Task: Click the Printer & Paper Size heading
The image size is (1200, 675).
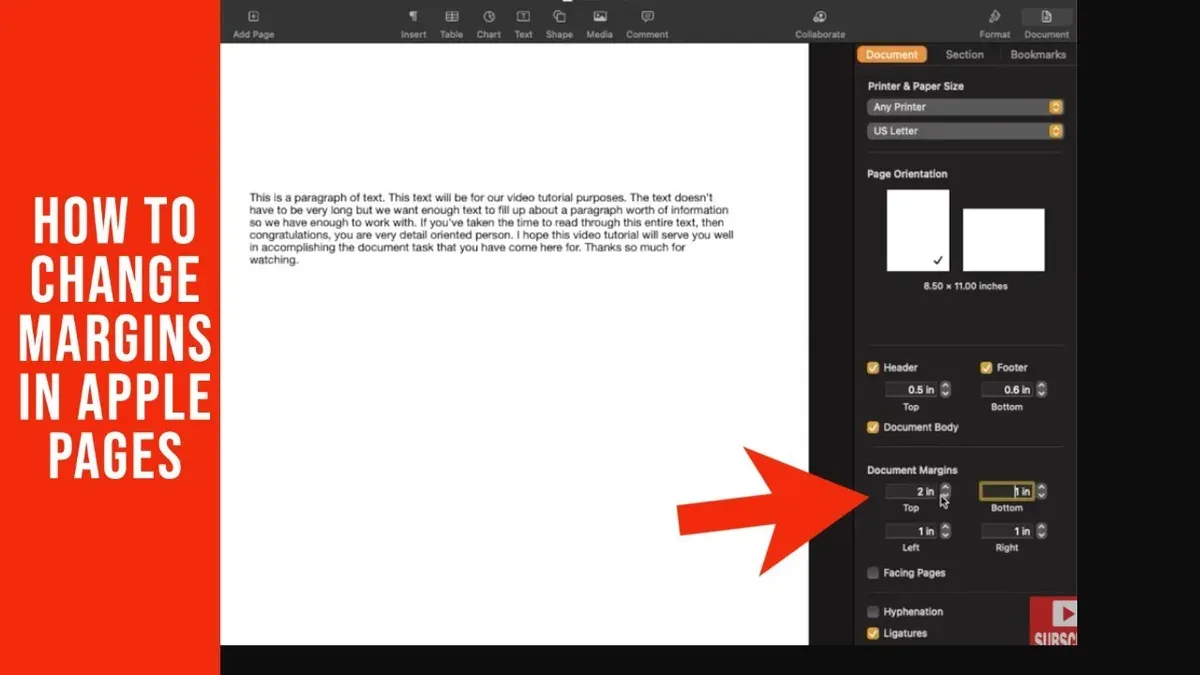Action: [916, 86]
